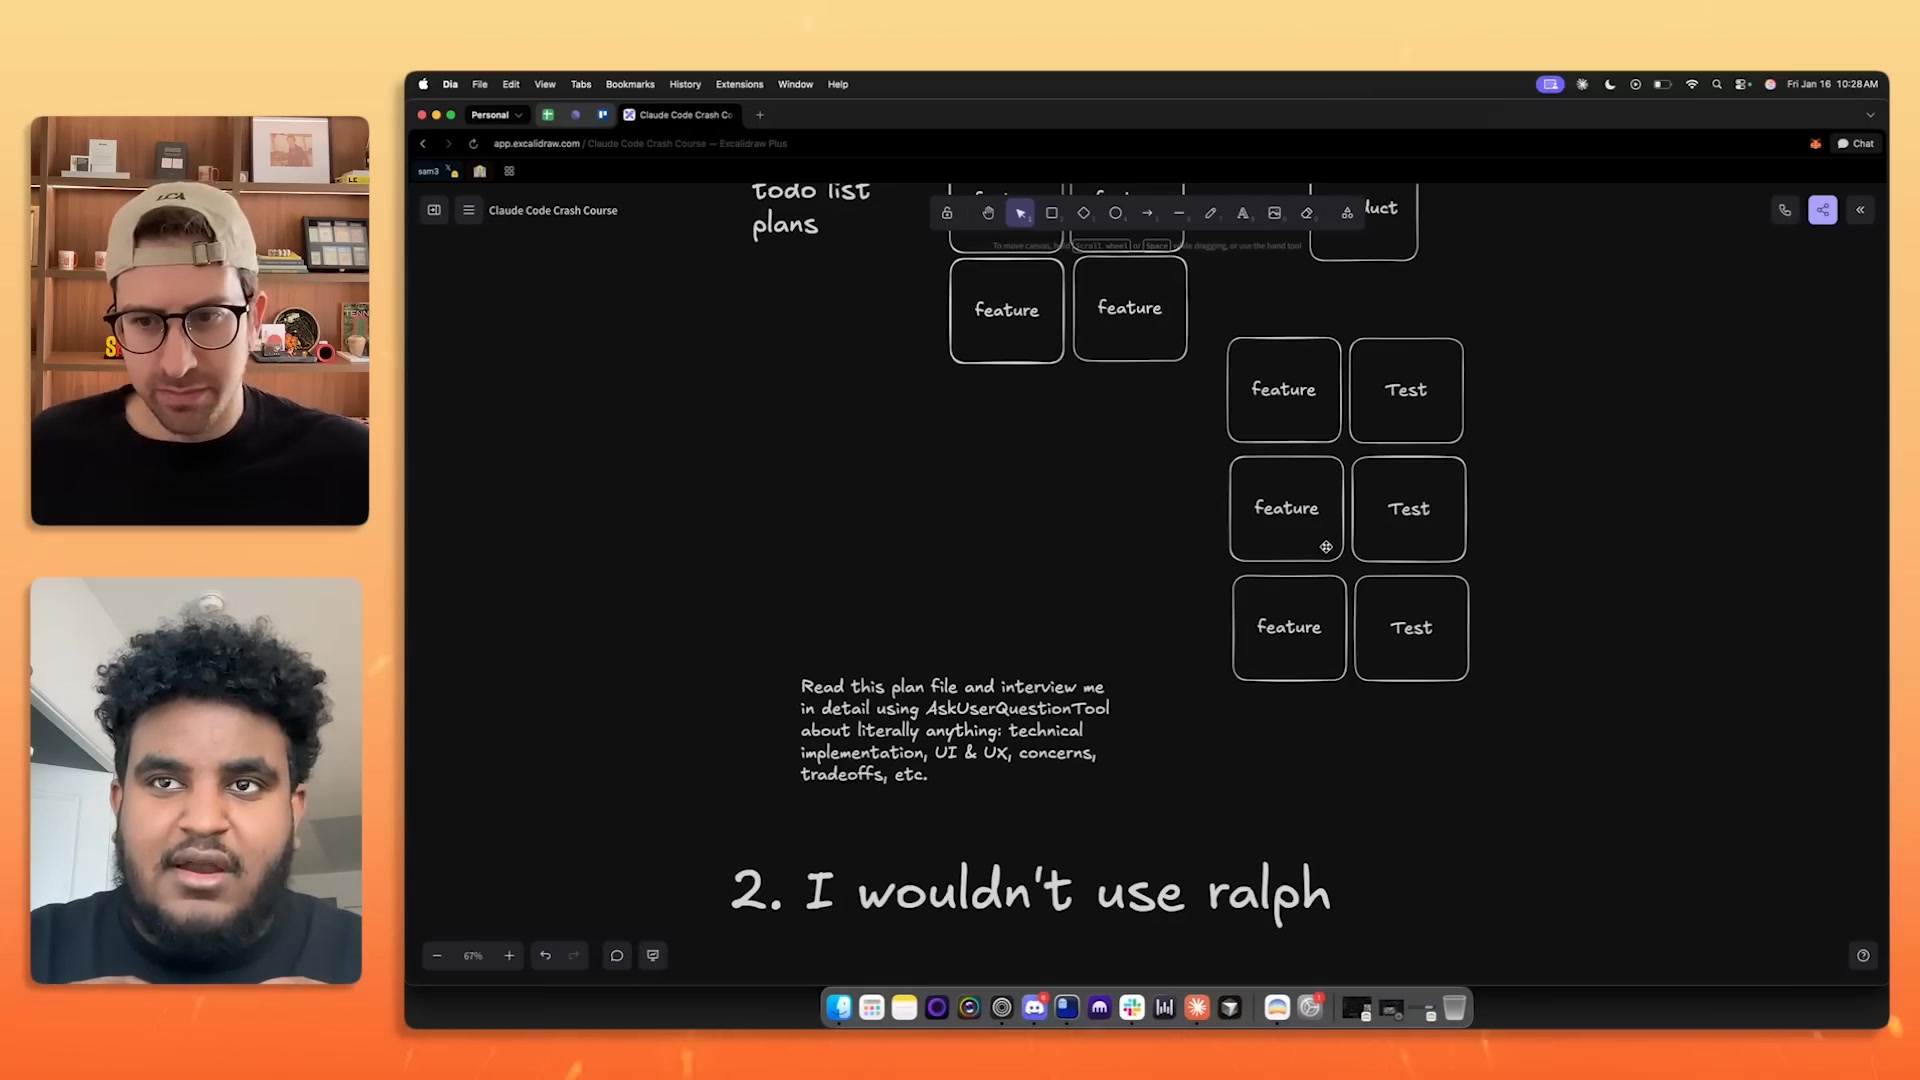Open the Extensions menu
Image resolution: width=1920 pixels, height=1080 pixels.
click(739, 85)
